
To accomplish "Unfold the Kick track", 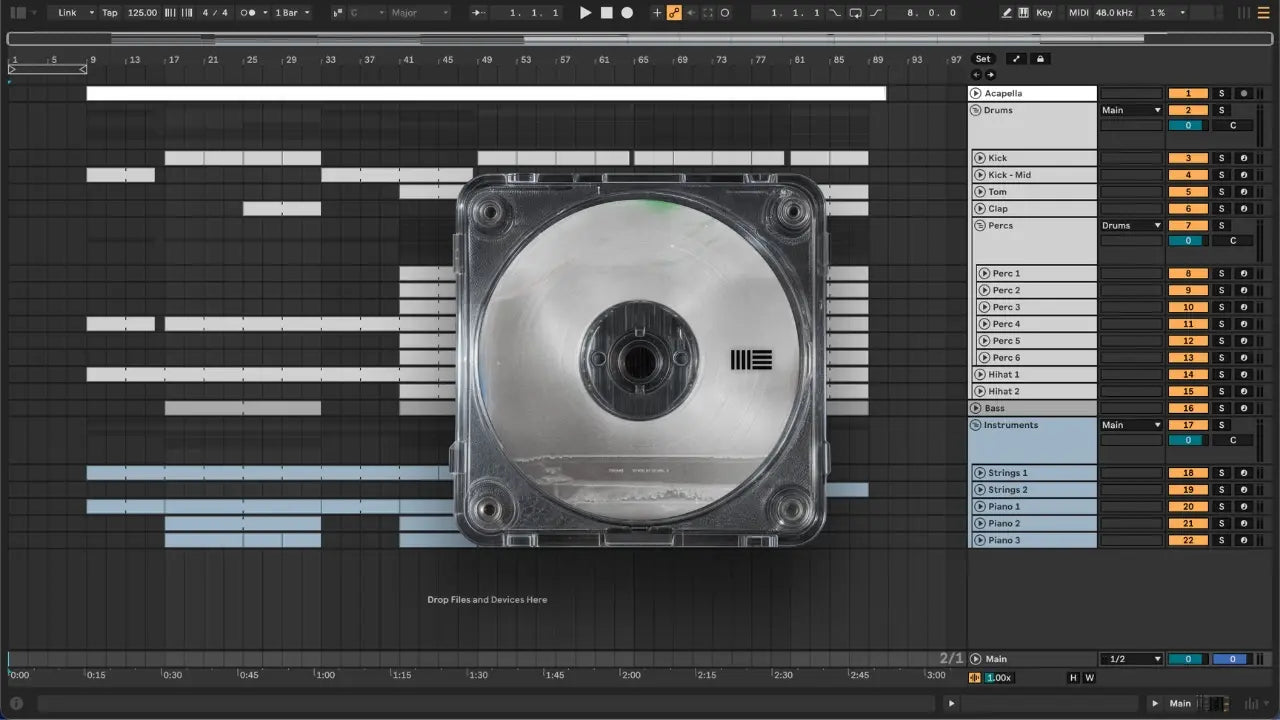I will [981, 158].
